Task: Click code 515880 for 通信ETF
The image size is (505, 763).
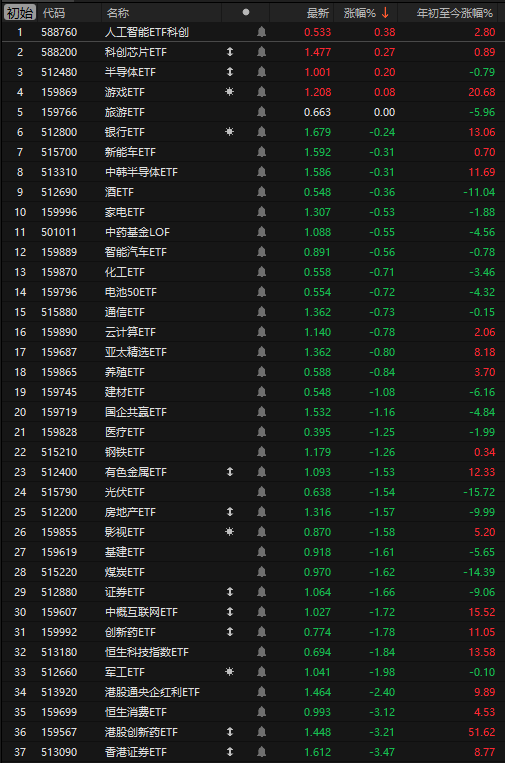Action: [x=59, y=312]
